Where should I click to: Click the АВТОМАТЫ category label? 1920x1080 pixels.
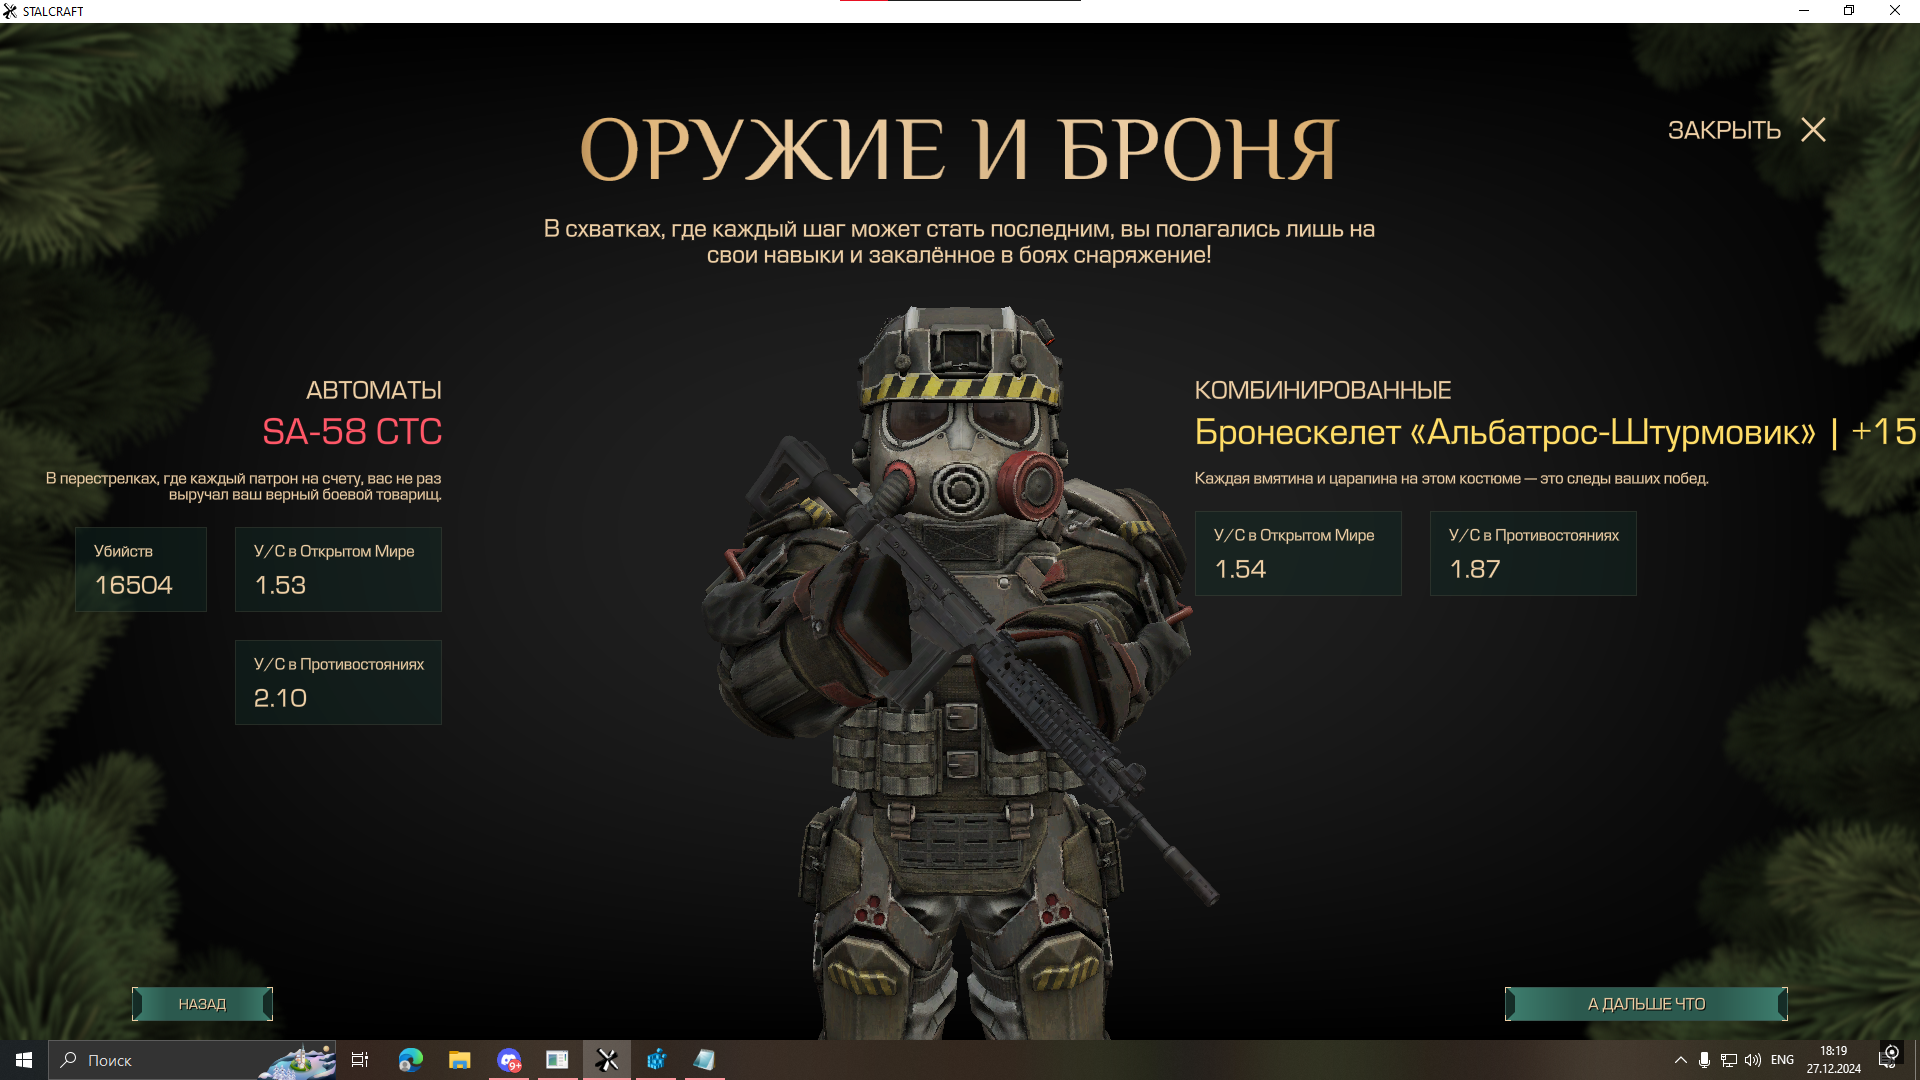[x=374, y=390]
